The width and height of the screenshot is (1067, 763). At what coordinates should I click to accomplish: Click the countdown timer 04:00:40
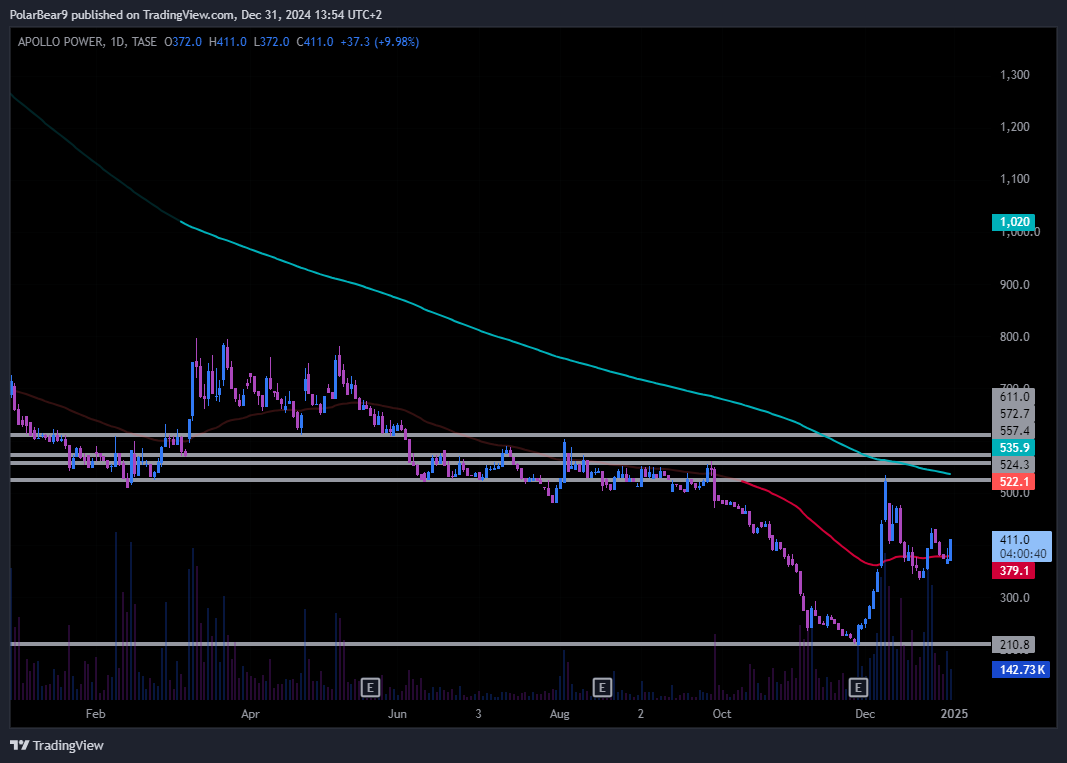point(1023,554)
